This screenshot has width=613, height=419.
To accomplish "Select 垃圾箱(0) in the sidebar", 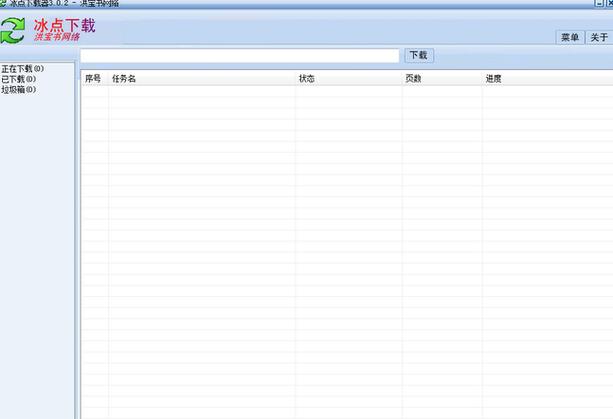I will [x=19, y=90].
